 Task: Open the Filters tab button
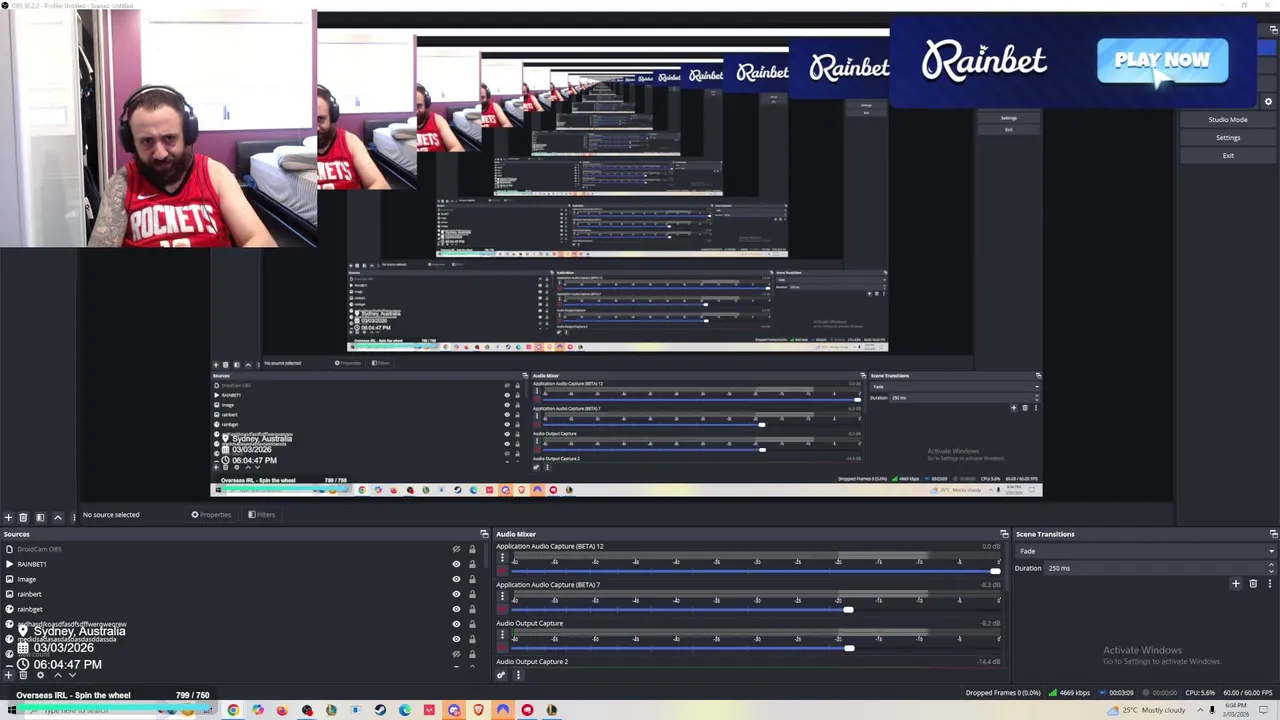261,515
